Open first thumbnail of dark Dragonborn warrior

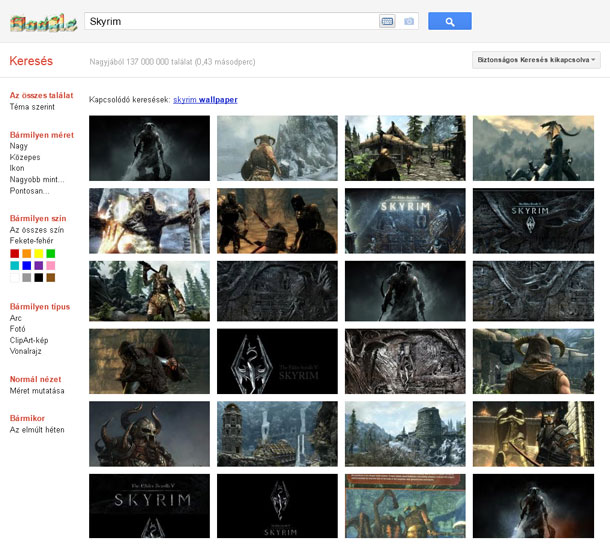point(149,148)
